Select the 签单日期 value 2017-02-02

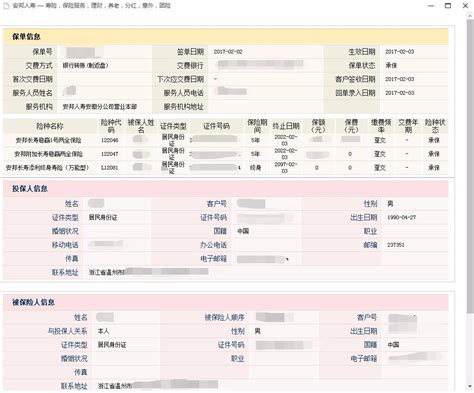(x=228, y=52)
